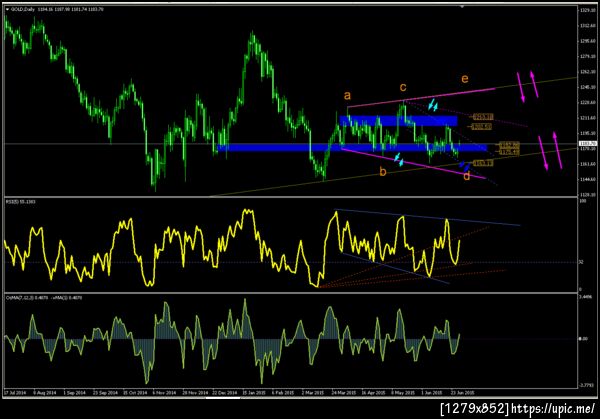600x419 pixels.
Task: Select the topmost yellow price tag below label e
Action: pyautogui.click(x=483, y=116)
